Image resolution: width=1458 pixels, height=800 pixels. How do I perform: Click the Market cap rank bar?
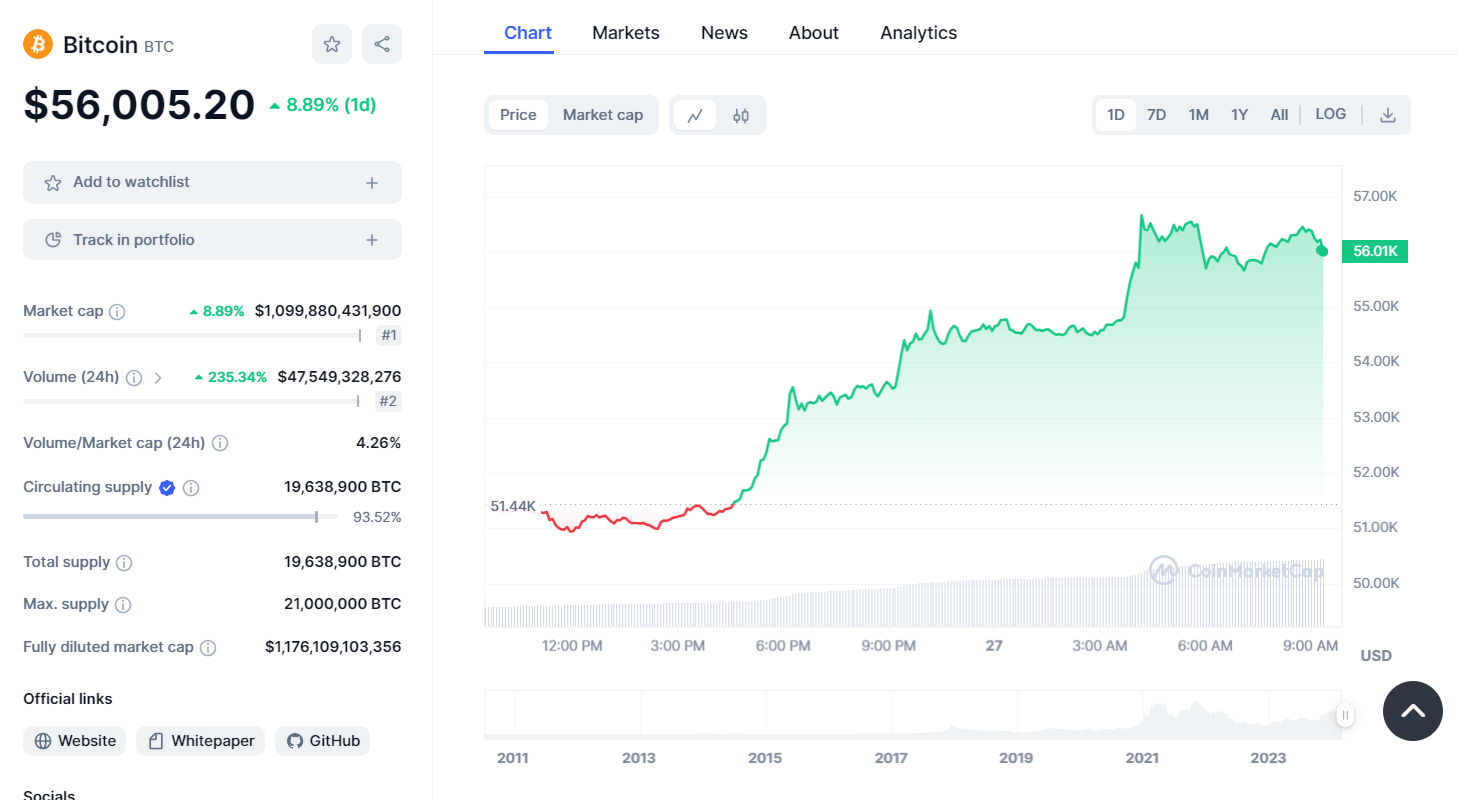[192, 336]
